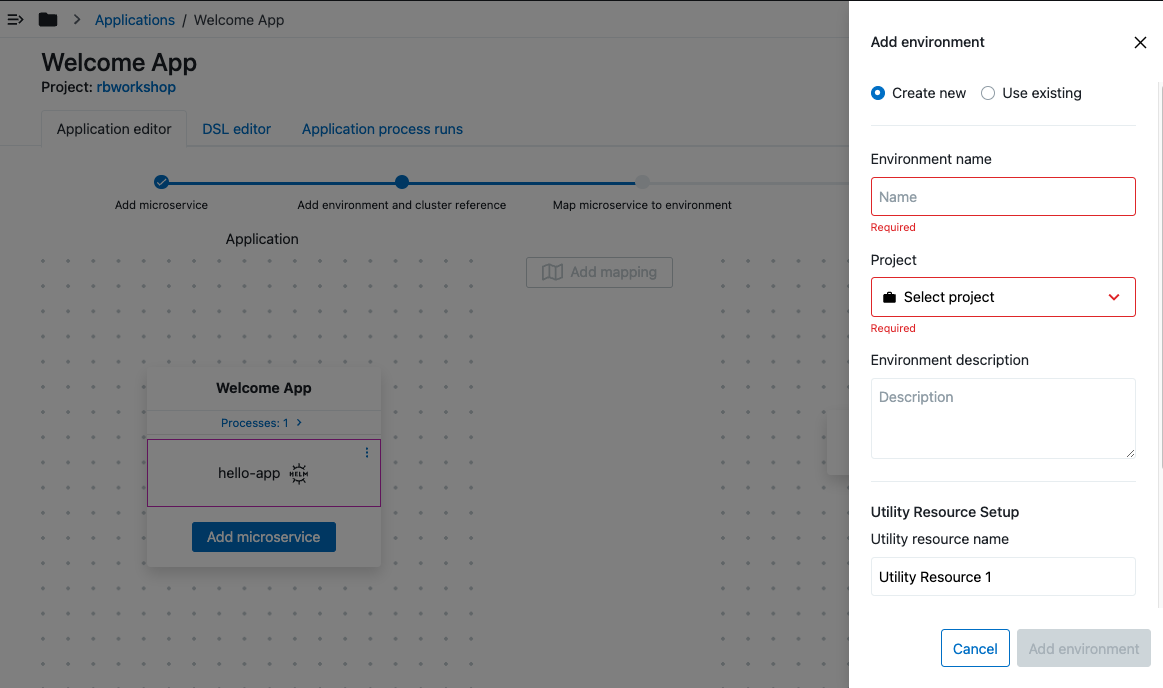Close the Add environment panel

[1140, 43]
